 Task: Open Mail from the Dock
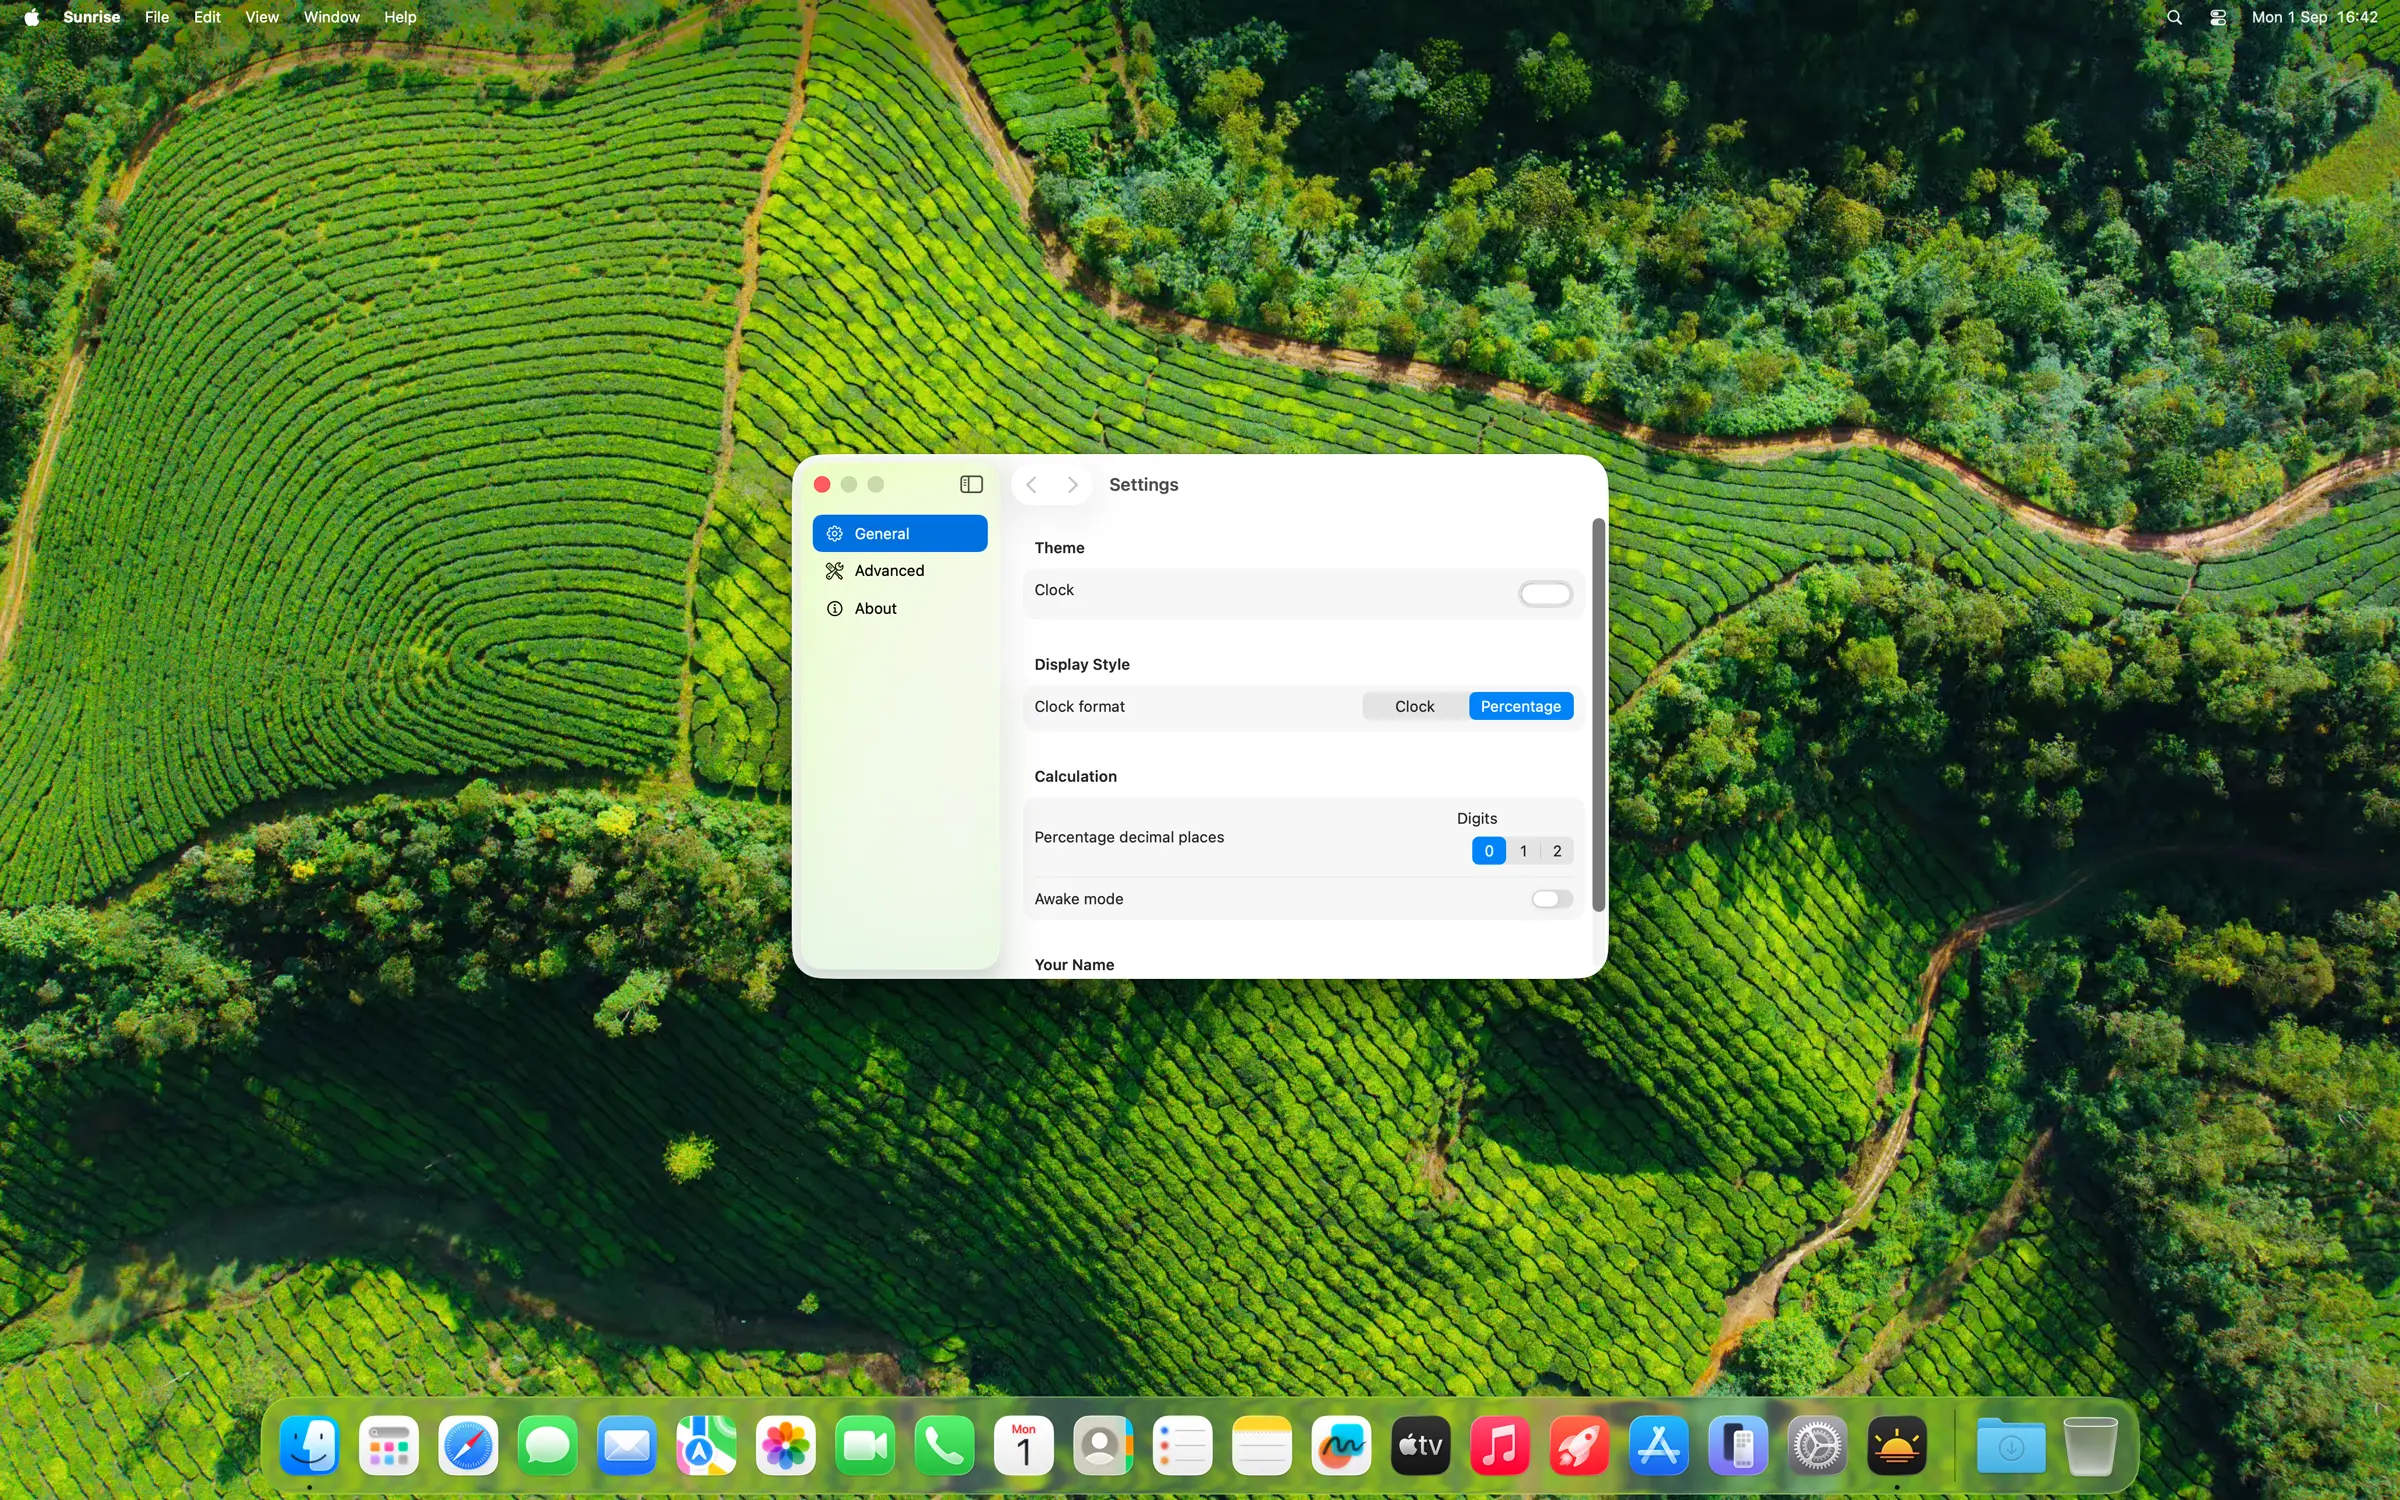tap(627, 1445)
